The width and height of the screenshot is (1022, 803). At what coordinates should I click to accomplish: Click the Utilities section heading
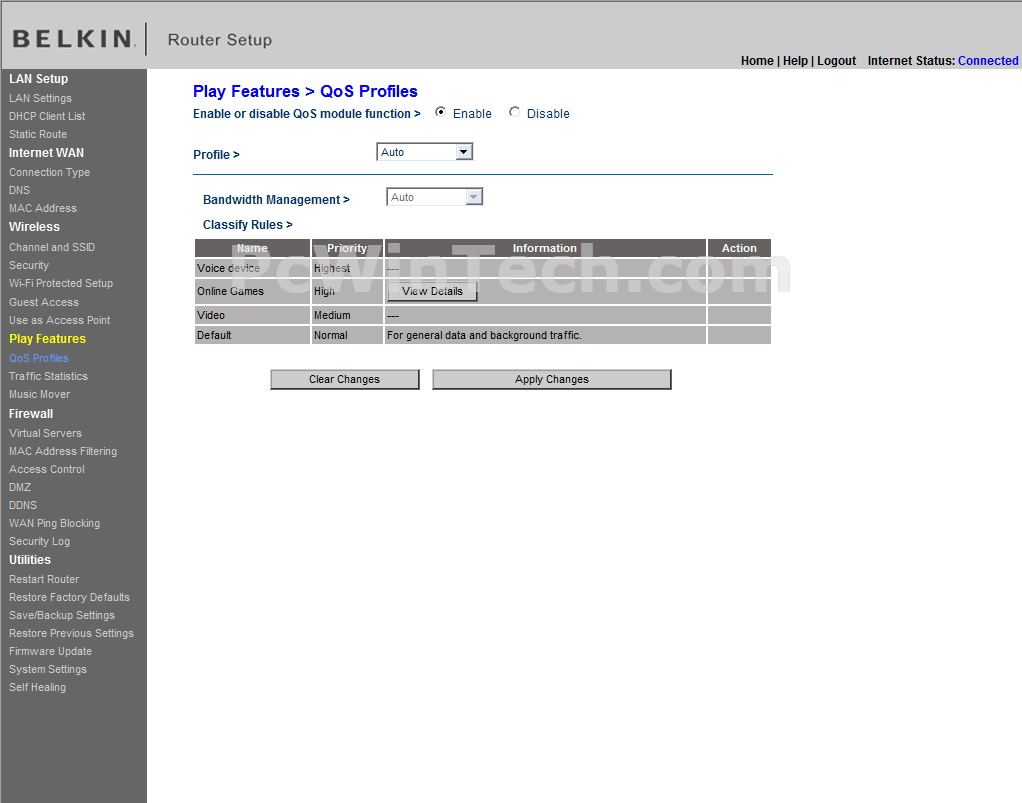pyautogui.click(x=29, y=560)
